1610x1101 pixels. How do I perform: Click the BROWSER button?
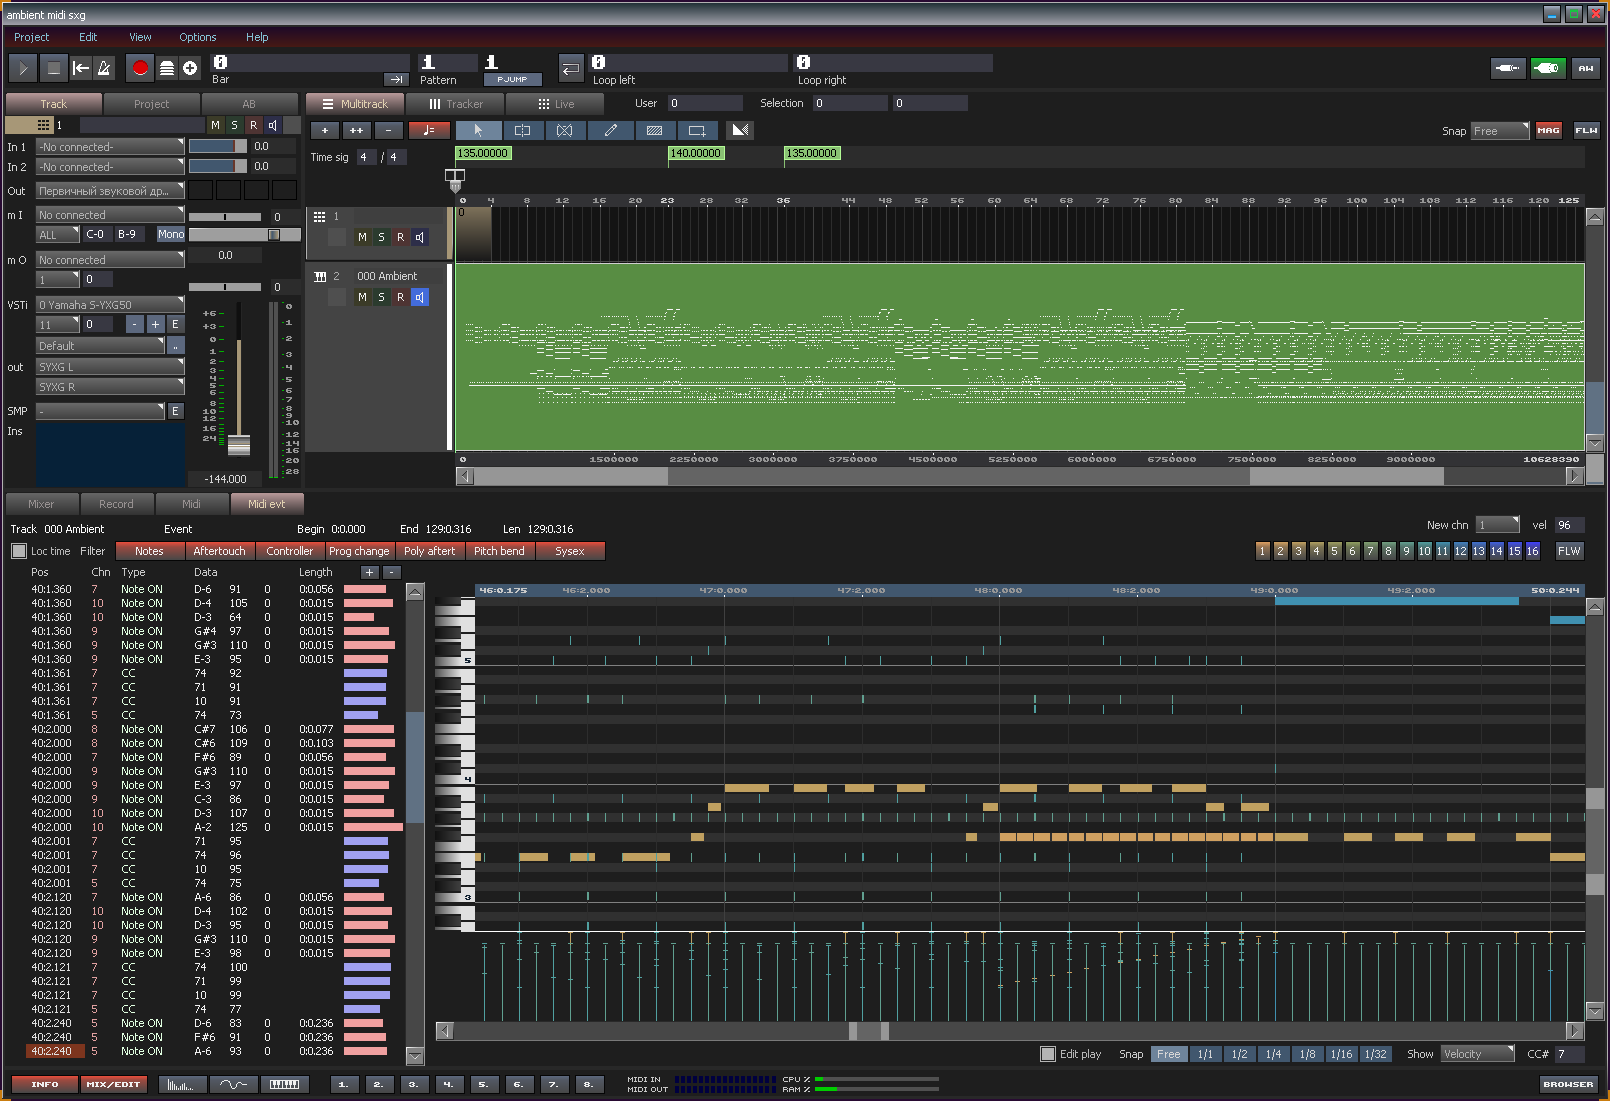click(x=1568, y=1084)
